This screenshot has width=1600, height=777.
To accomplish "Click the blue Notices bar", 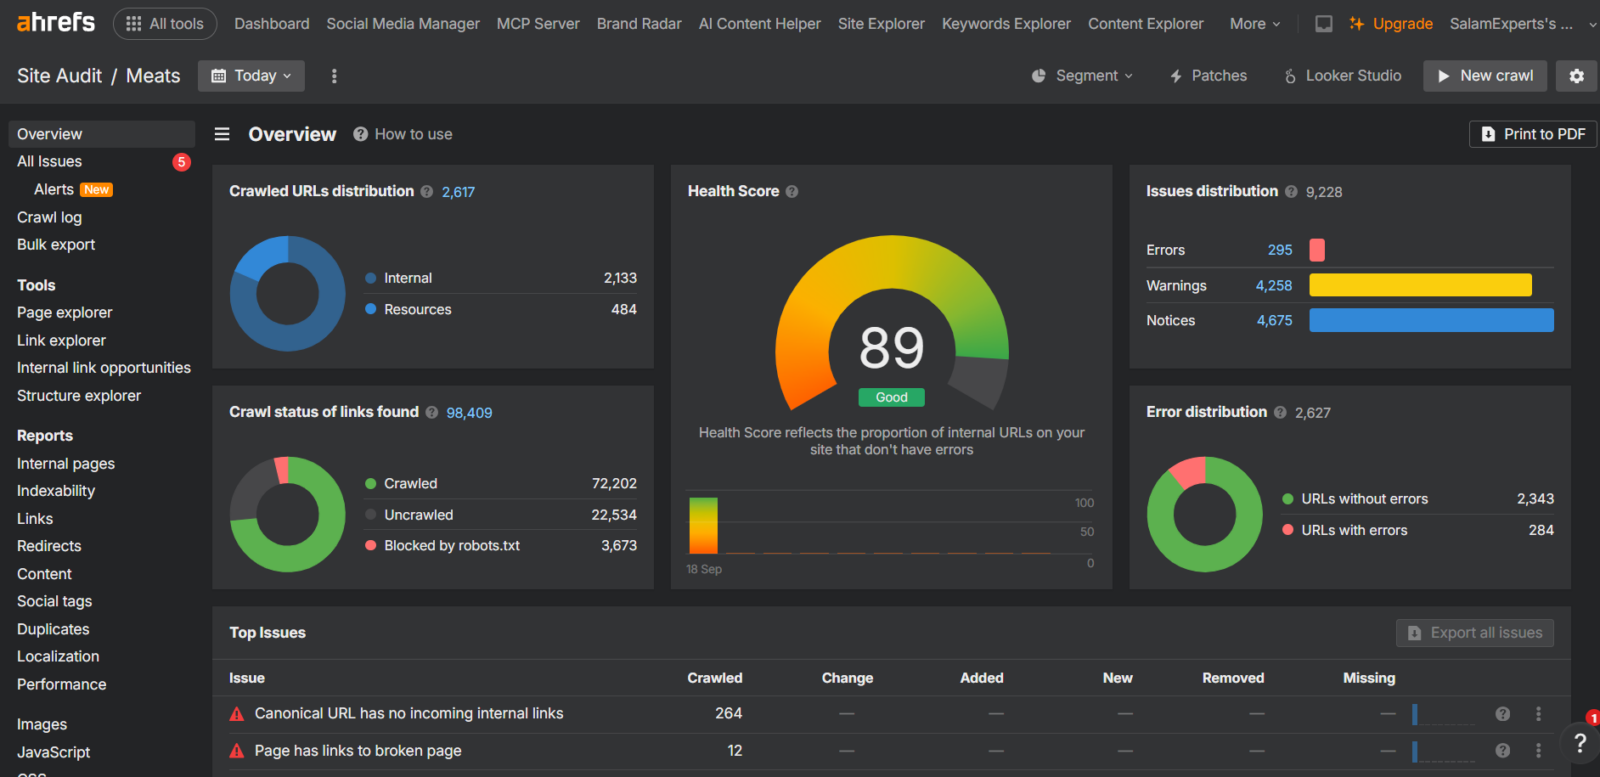I will tap(1431, 320).
